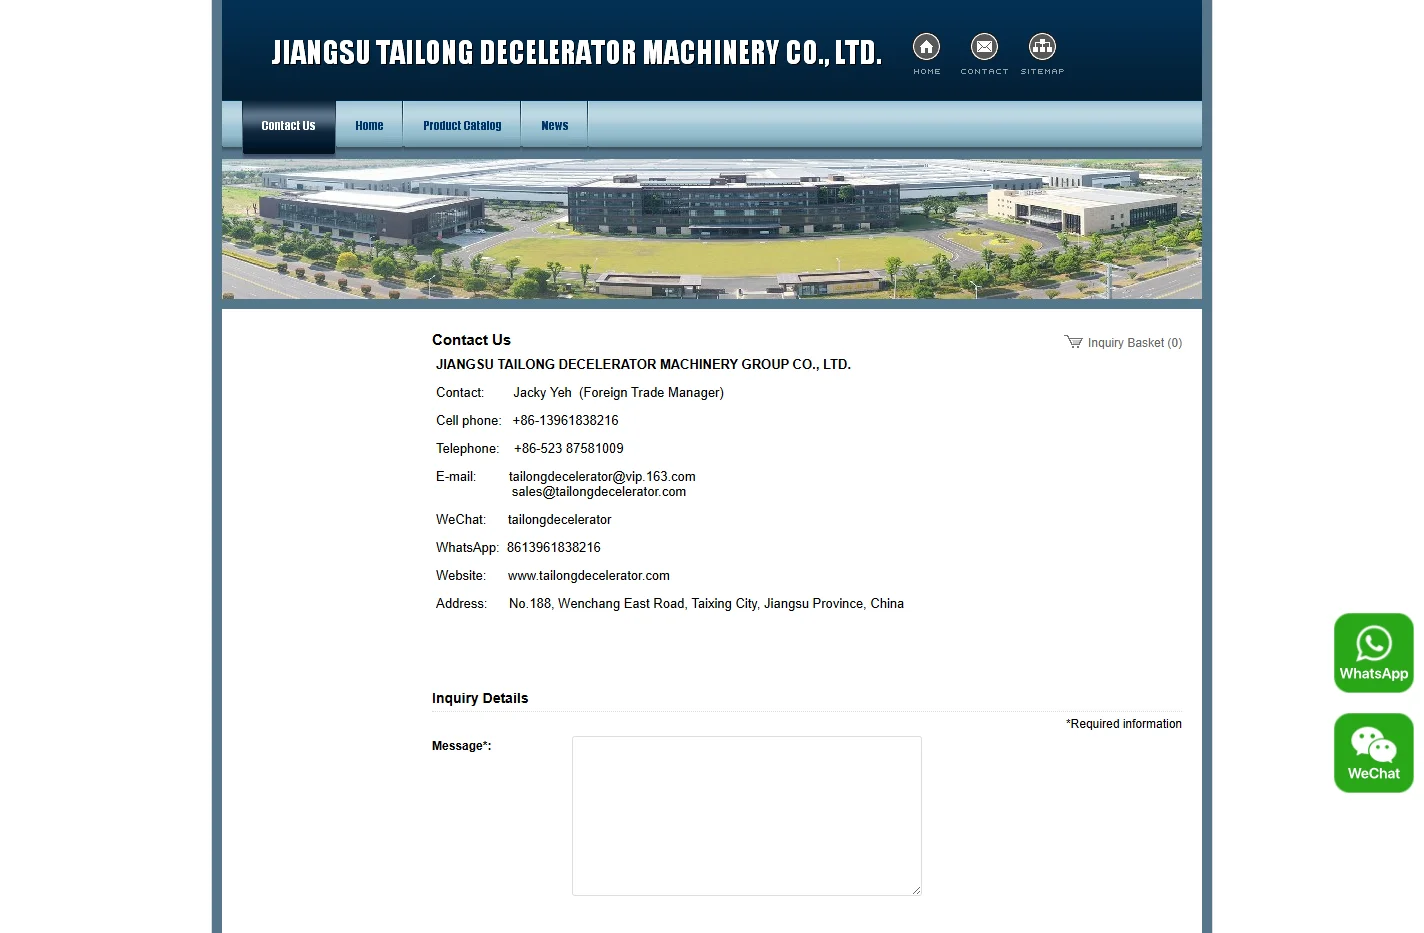1424x933 pixels.
Task: Click telephone number +86-523 87581009
Action: [x=568, y=449]
